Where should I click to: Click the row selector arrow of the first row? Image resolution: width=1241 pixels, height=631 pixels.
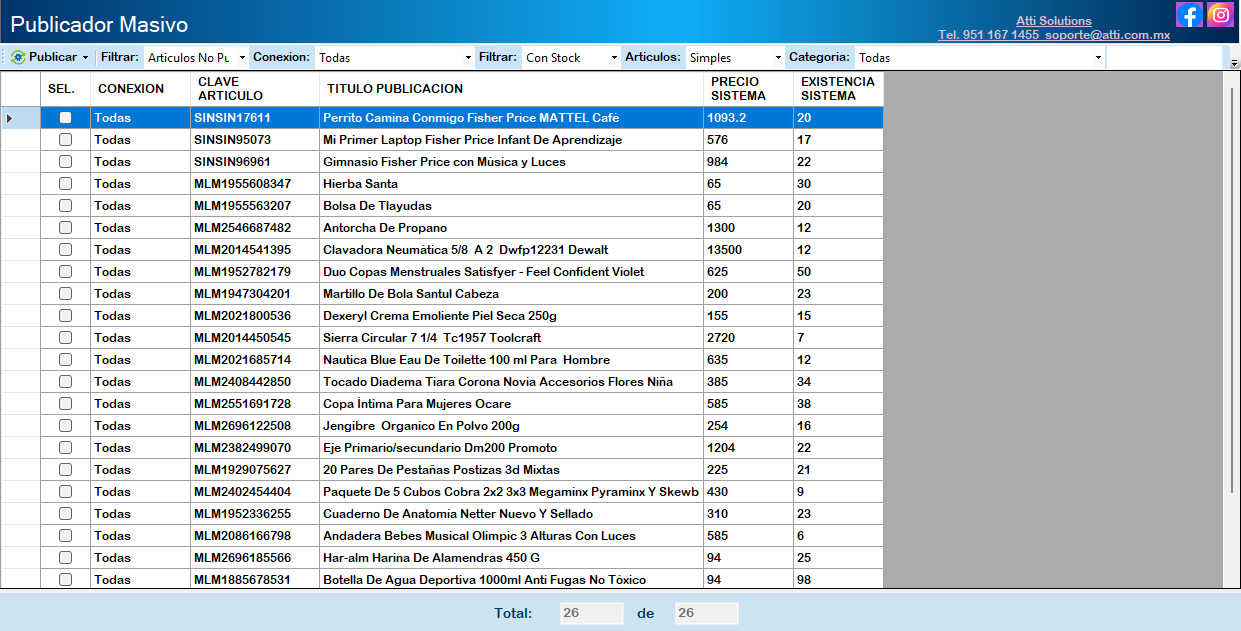click(x=10, y=118)
